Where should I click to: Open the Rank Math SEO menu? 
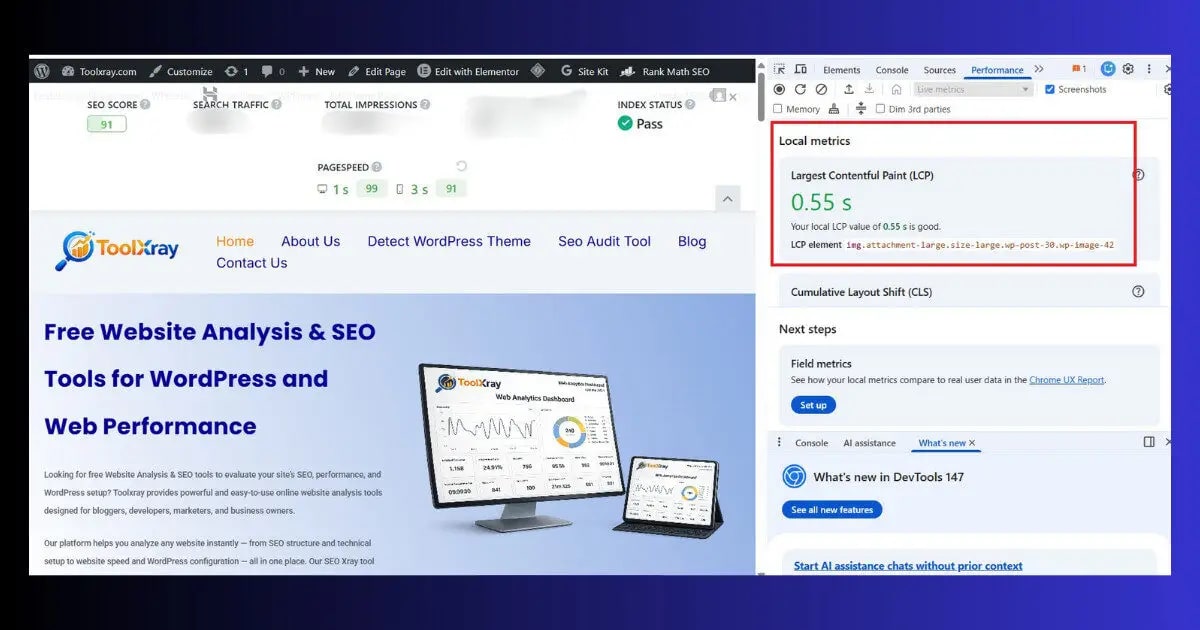665,71
